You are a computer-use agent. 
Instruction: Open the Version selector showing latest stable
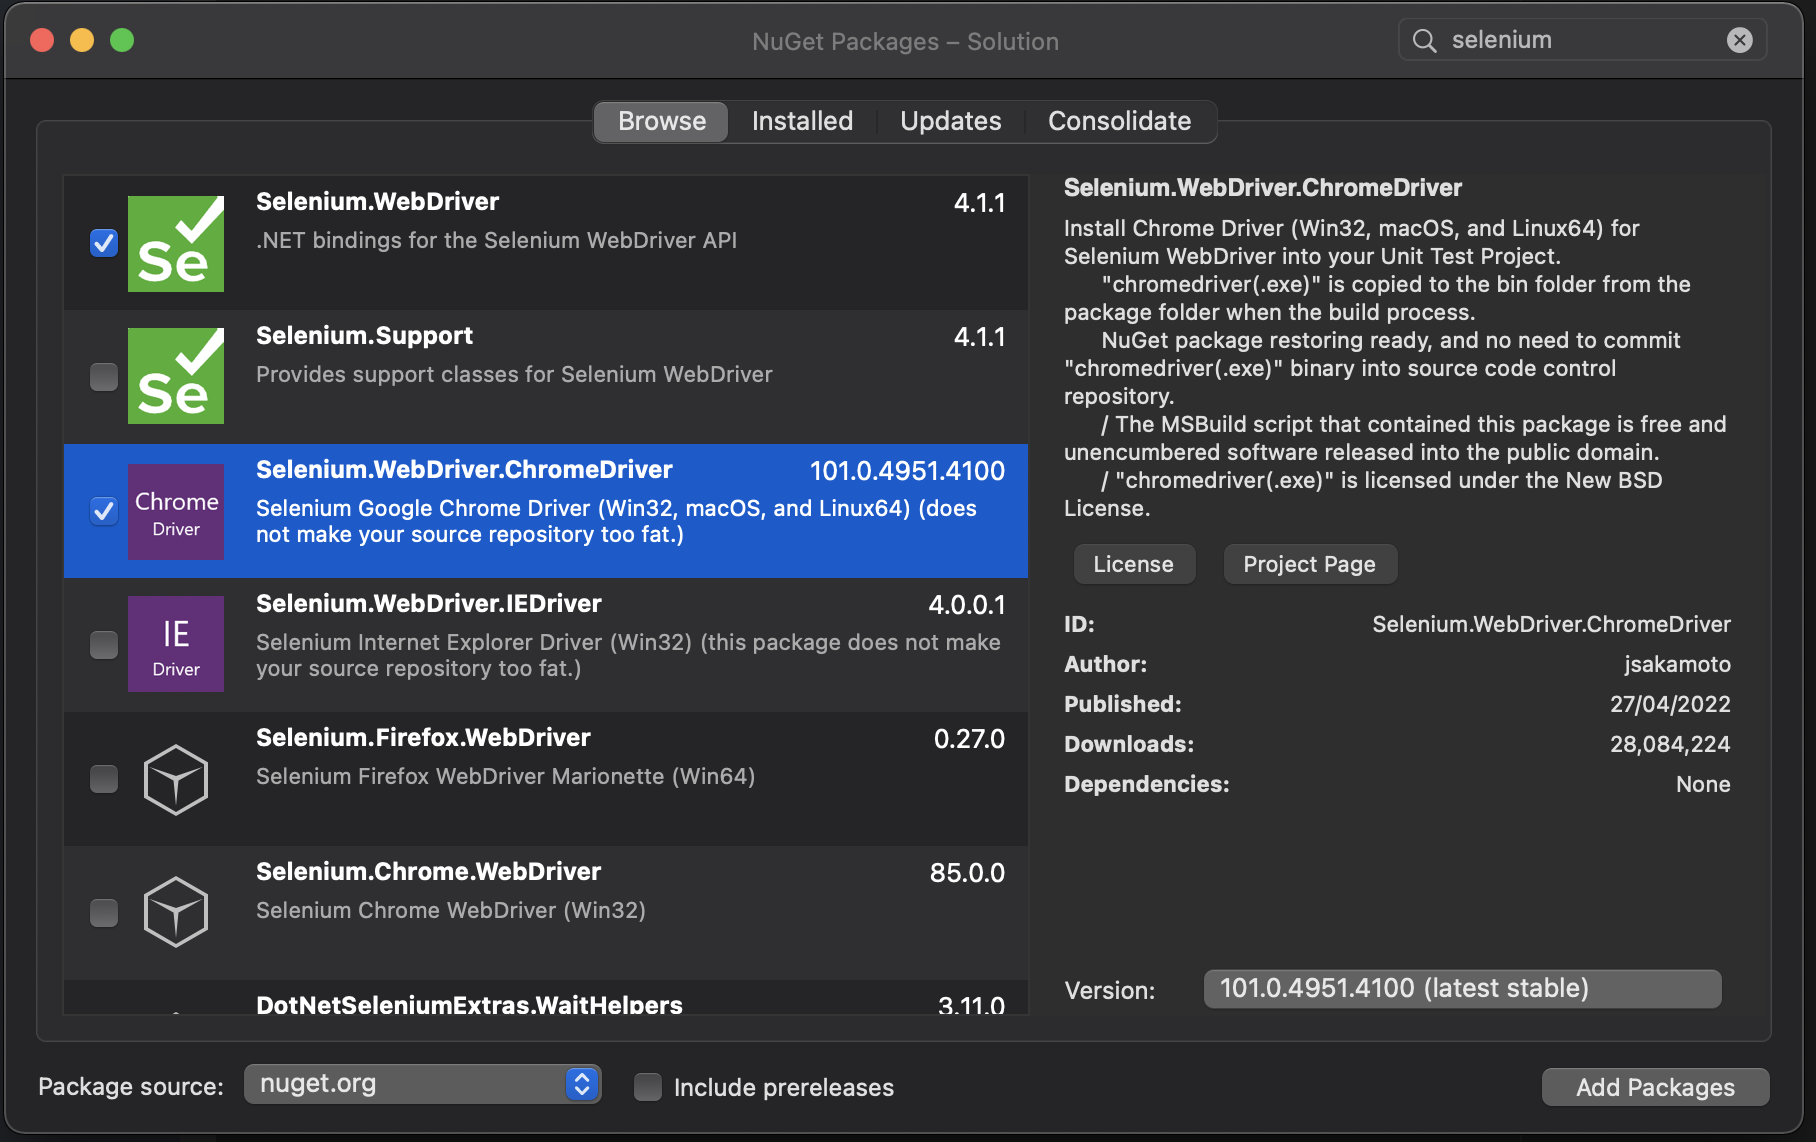[x=1462, y=989]
